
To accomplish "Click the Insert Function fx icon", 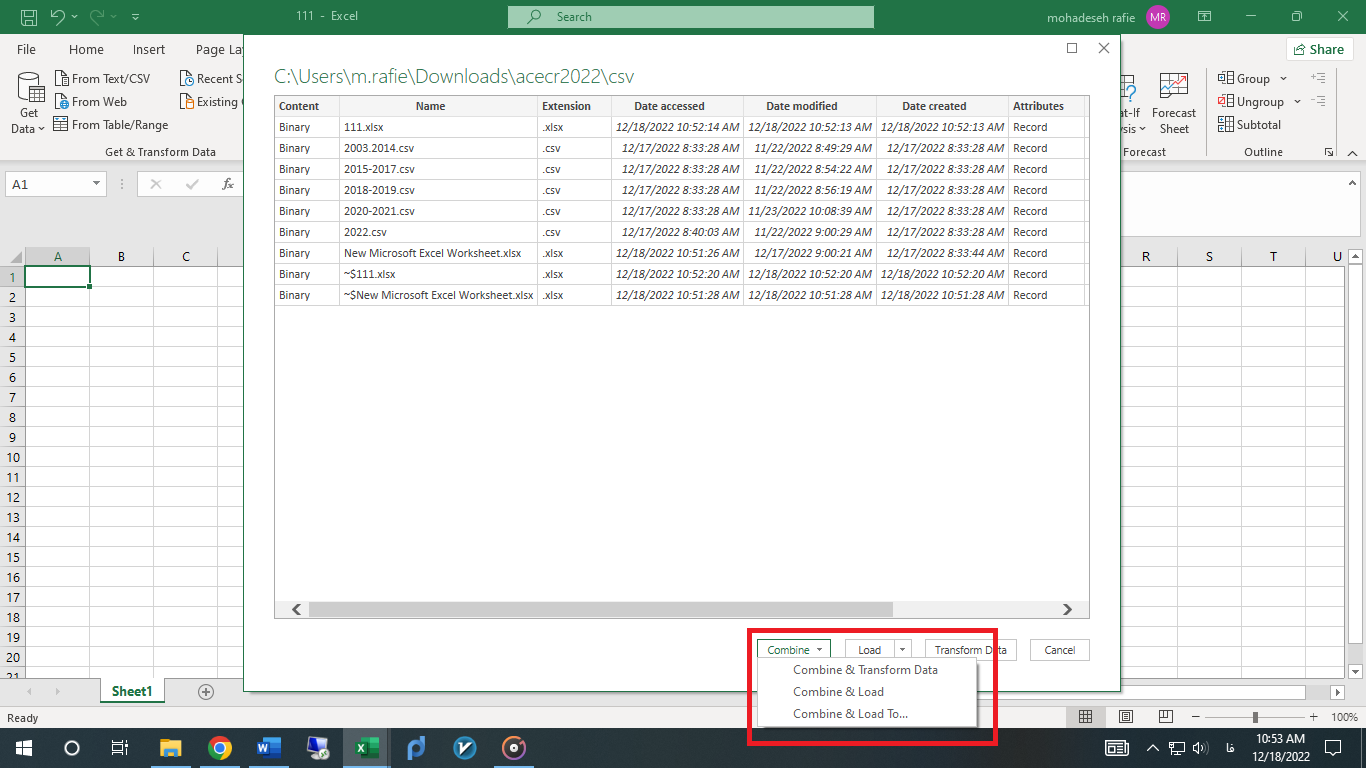I will (x=228, y=184).
